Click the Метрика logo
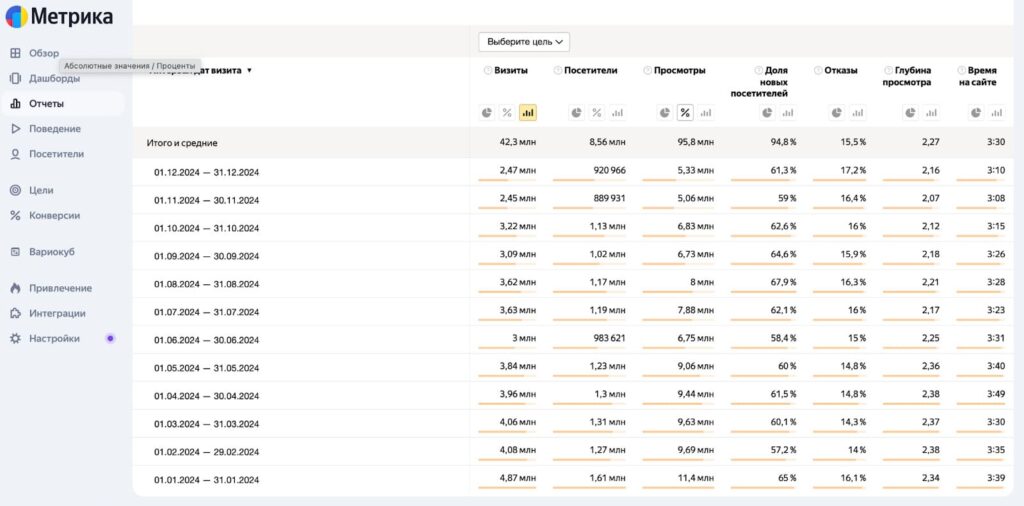1024x506 pixels. pyautogui.click(x=59, y=16)
